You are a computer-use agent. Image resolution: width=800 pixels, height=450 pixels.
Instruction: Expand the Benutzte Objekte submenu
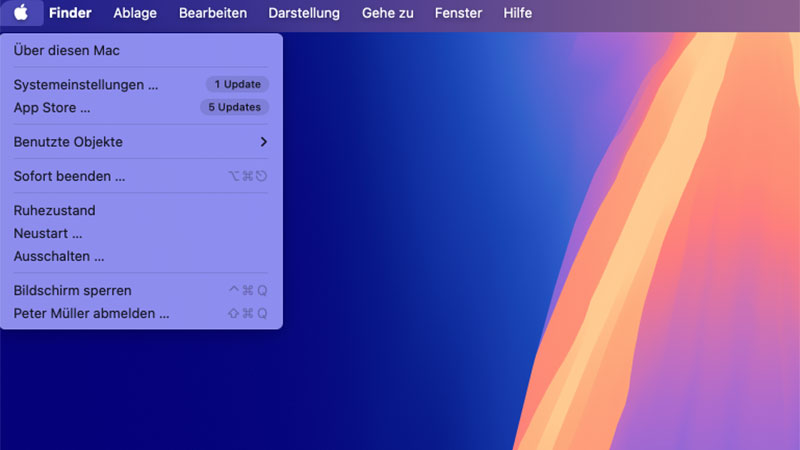[141, 142]
